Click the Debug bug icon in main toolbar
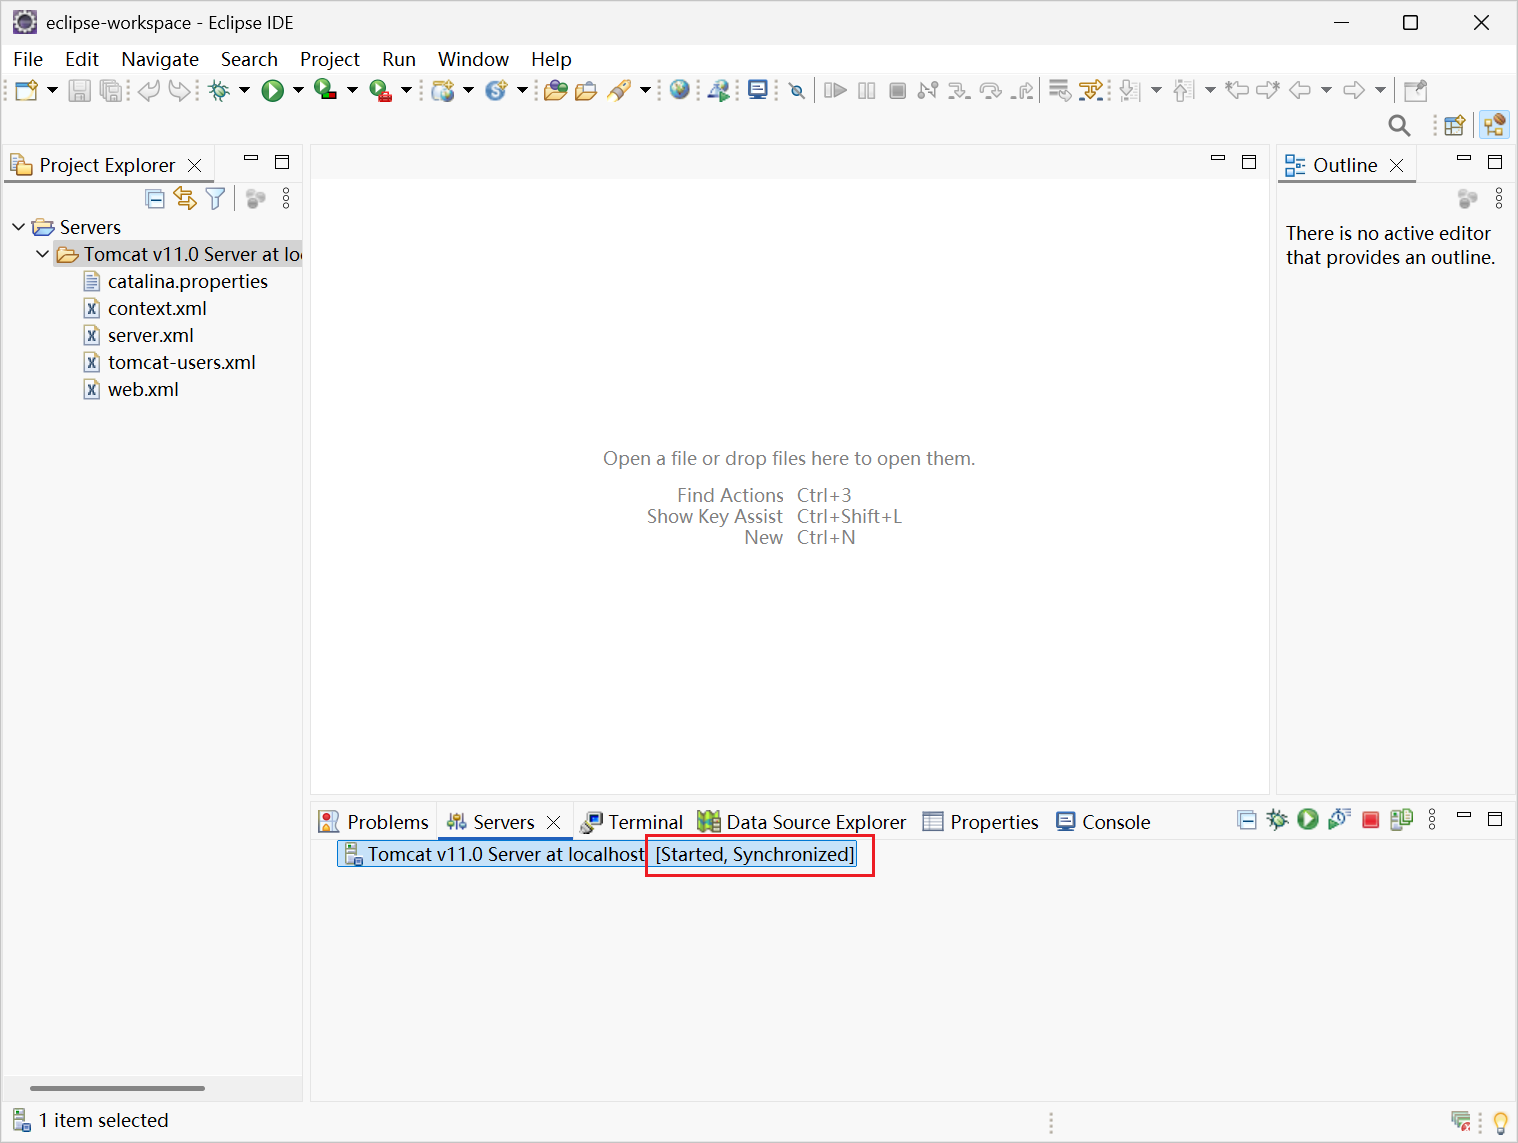 (219, 91)
